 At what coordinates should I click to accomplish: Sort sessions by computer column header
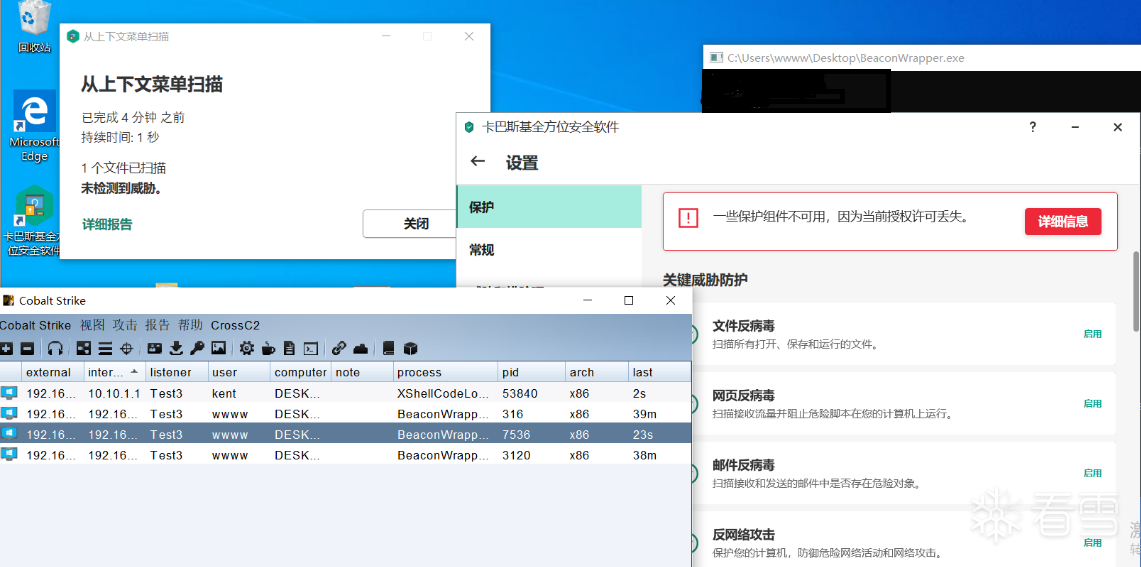[x=301, y=372]
